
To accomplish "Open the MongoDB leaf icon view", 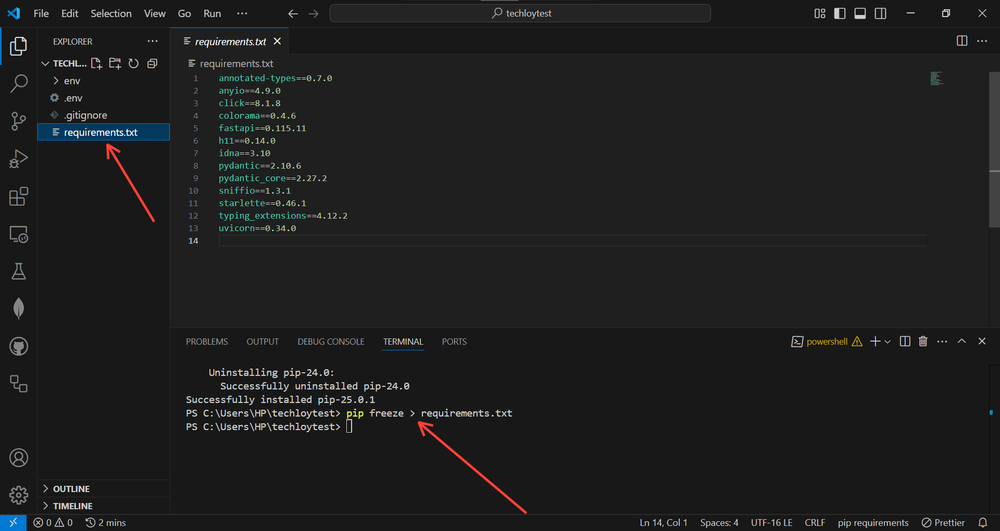I will click(x=18, y=308).
